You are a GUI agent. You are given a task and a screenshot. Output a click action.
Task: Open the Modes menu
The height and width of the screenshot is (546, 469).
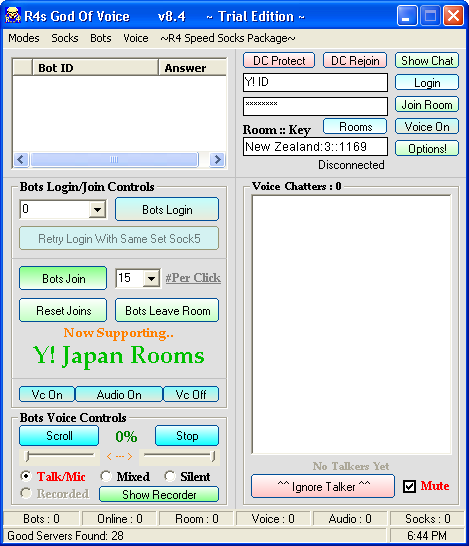click(x=24, y=38)
